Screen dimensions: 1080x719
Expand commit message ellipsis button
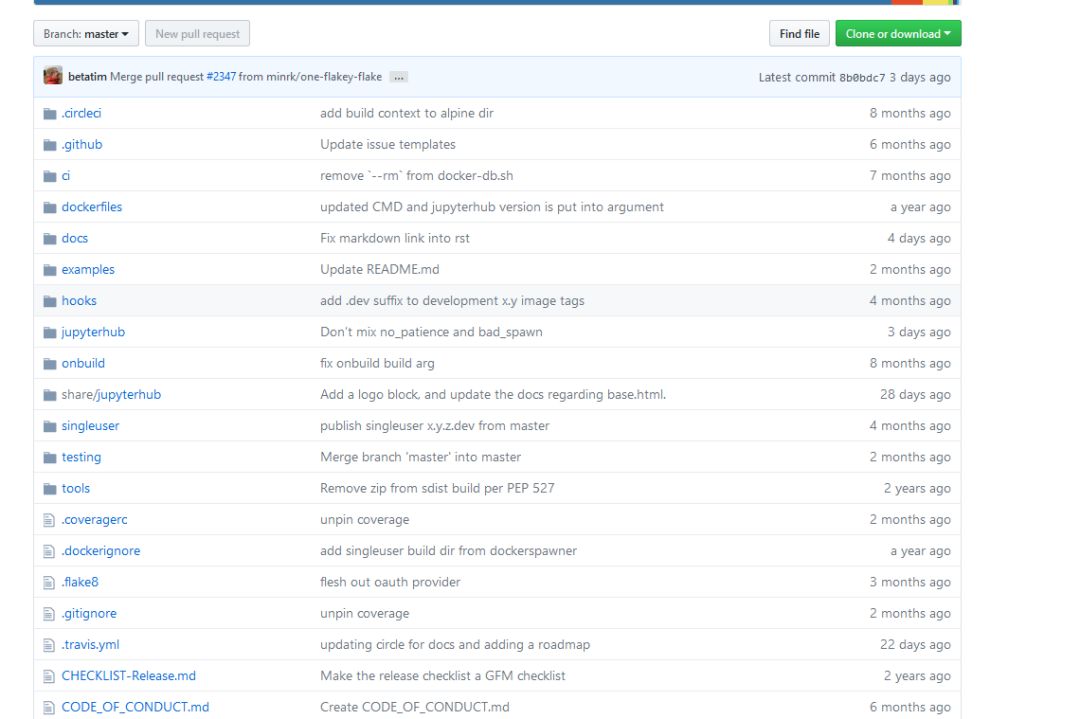pos(399,77)
